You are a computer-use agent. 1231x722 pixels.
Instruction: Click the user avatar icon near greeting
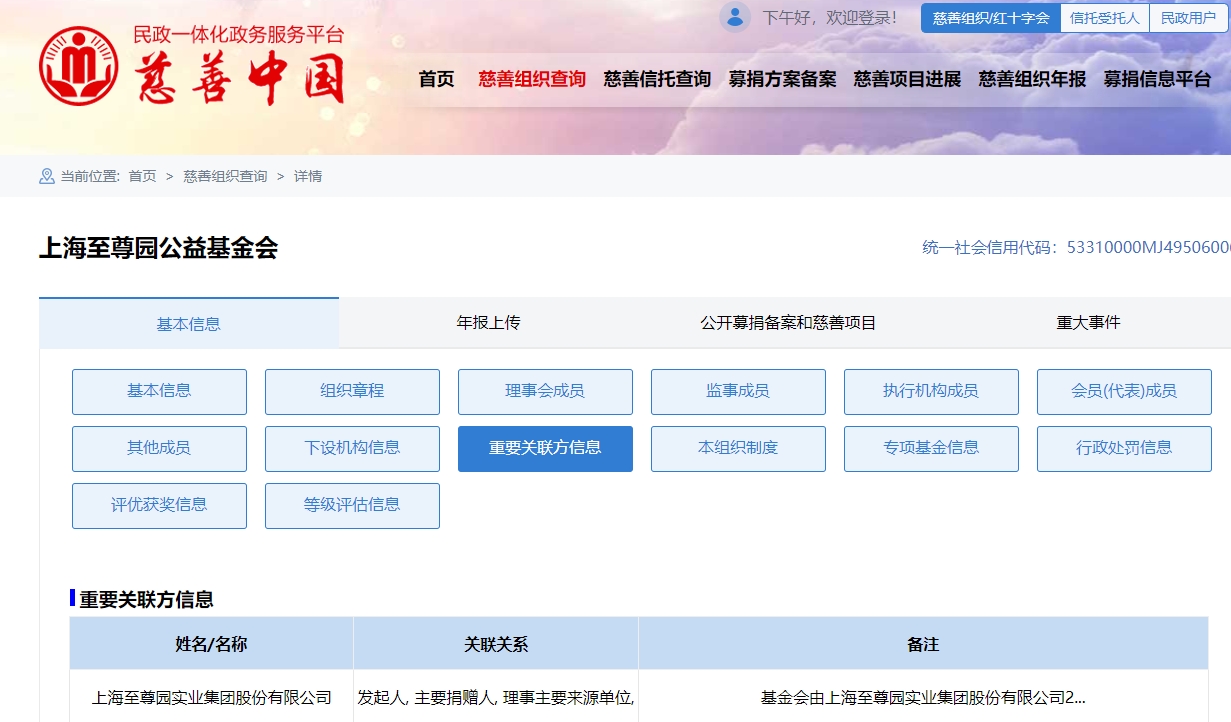[x=735, y=17]
